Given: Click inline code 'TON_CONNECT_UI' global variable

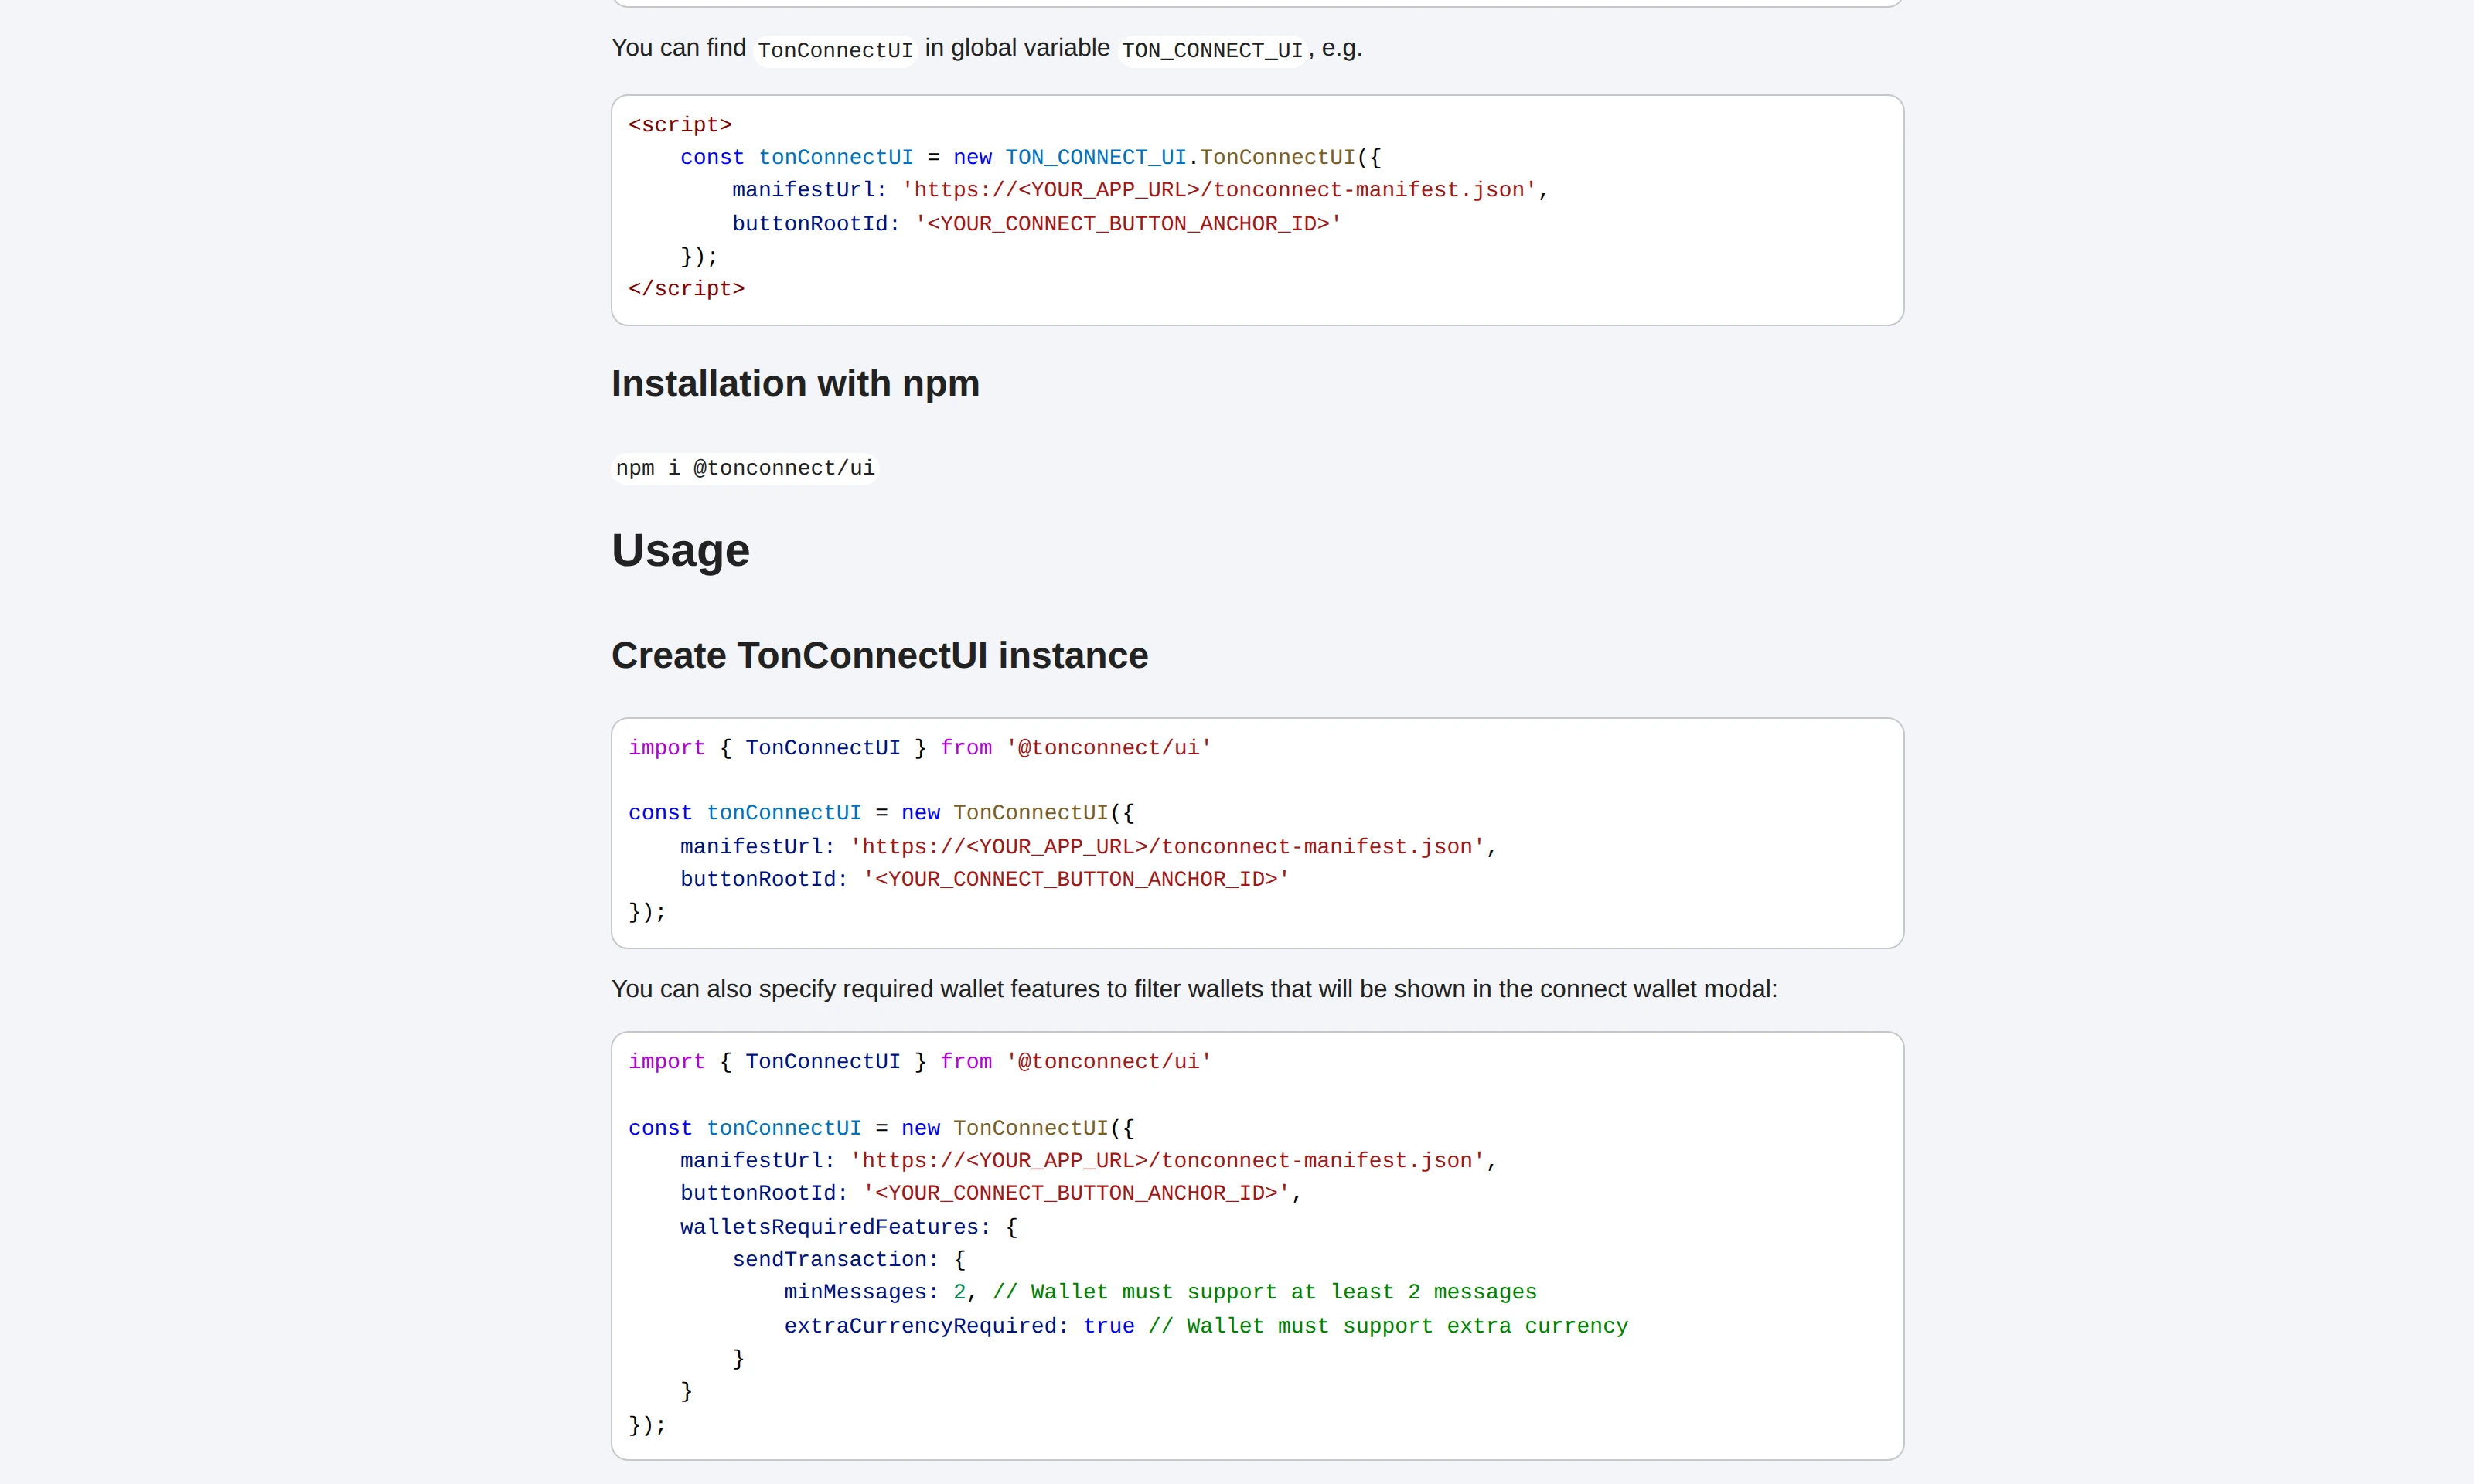Looking at the screenshot, I should [1212, 50].
